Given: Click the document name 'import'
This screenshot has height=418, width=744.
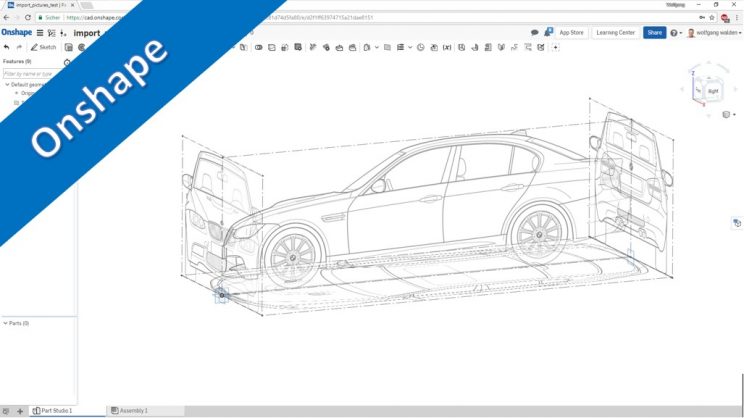Looking at the screenshot, I should tap(87, 33).
